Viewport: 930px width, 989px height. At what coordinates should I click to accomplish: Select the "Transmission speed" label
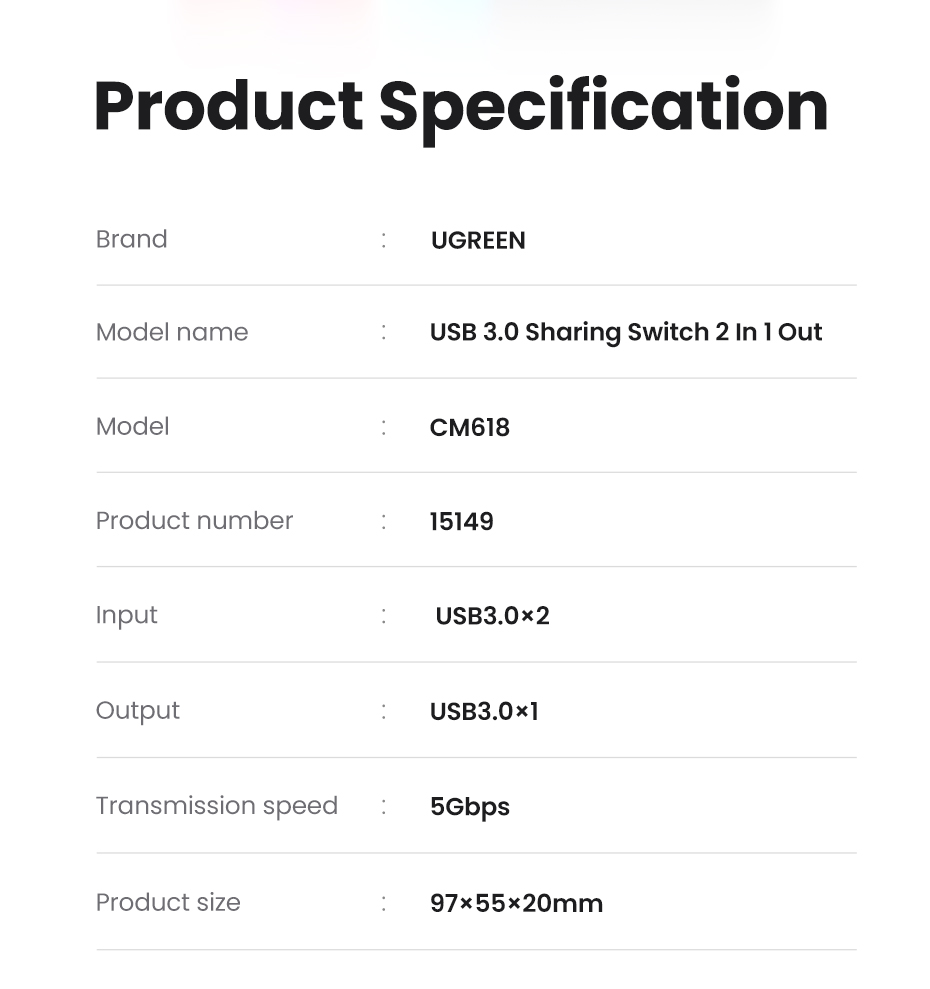point(216,806)
